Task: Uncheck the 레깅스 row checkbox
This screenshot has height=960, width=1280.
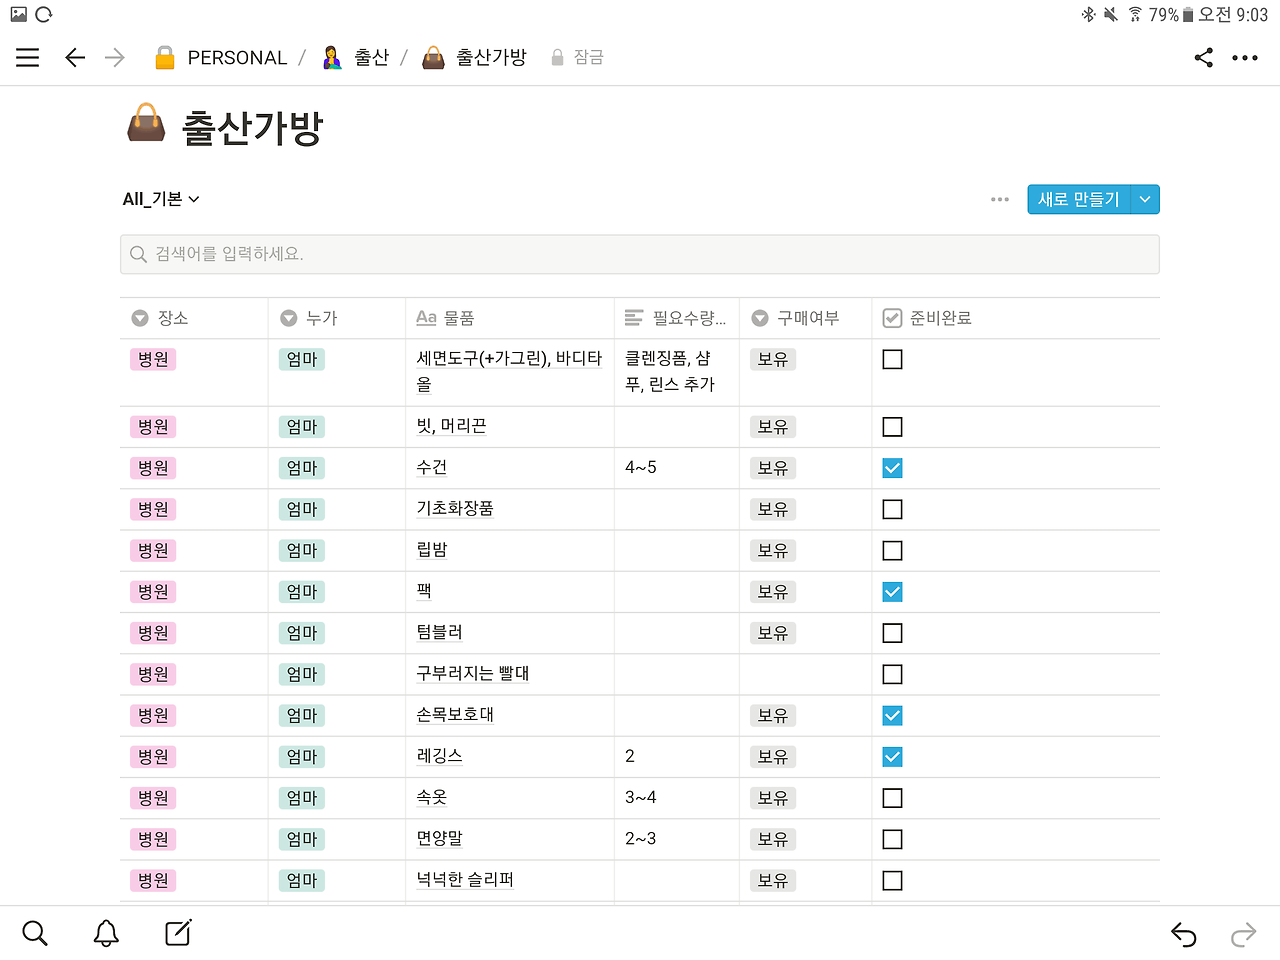Action: pos(893,757)
